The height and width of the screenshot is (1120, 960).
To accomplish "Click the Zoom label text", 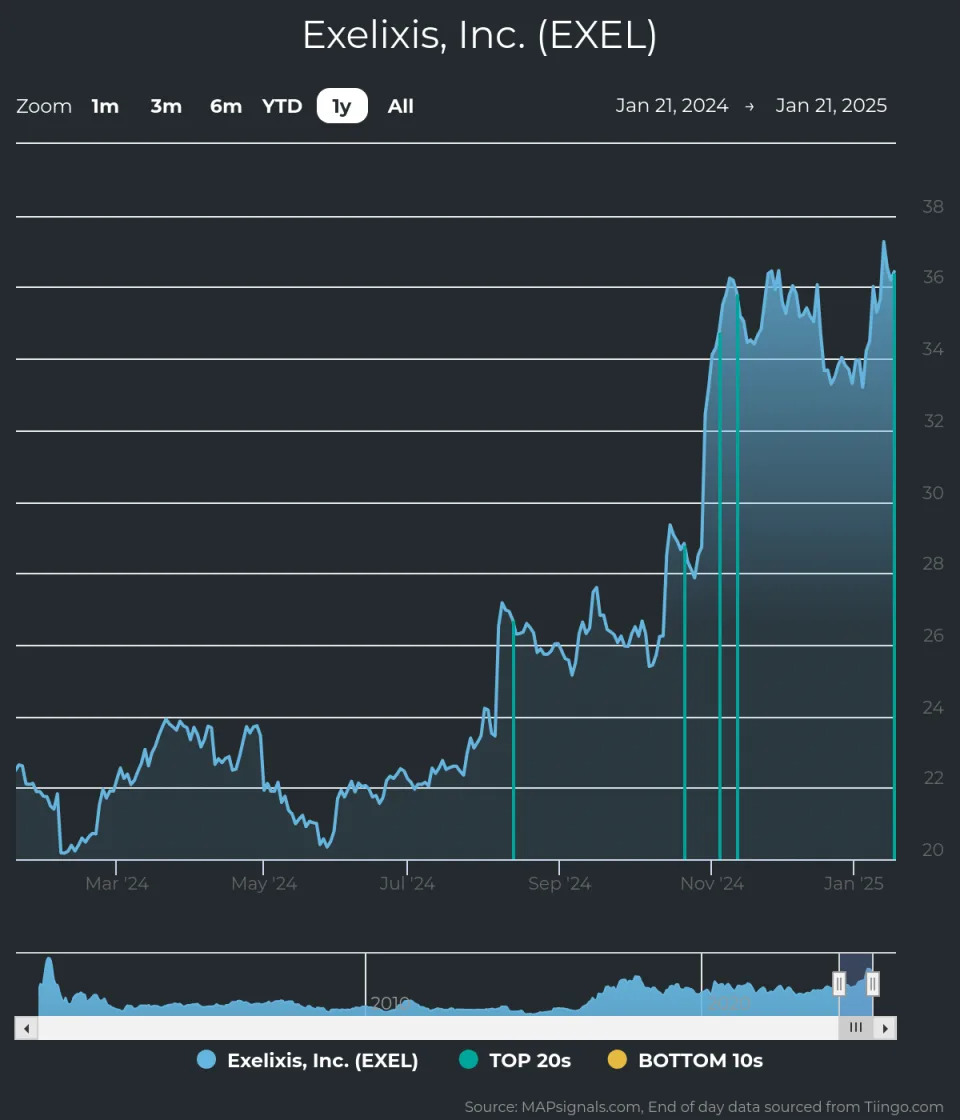I will [44, 106].
